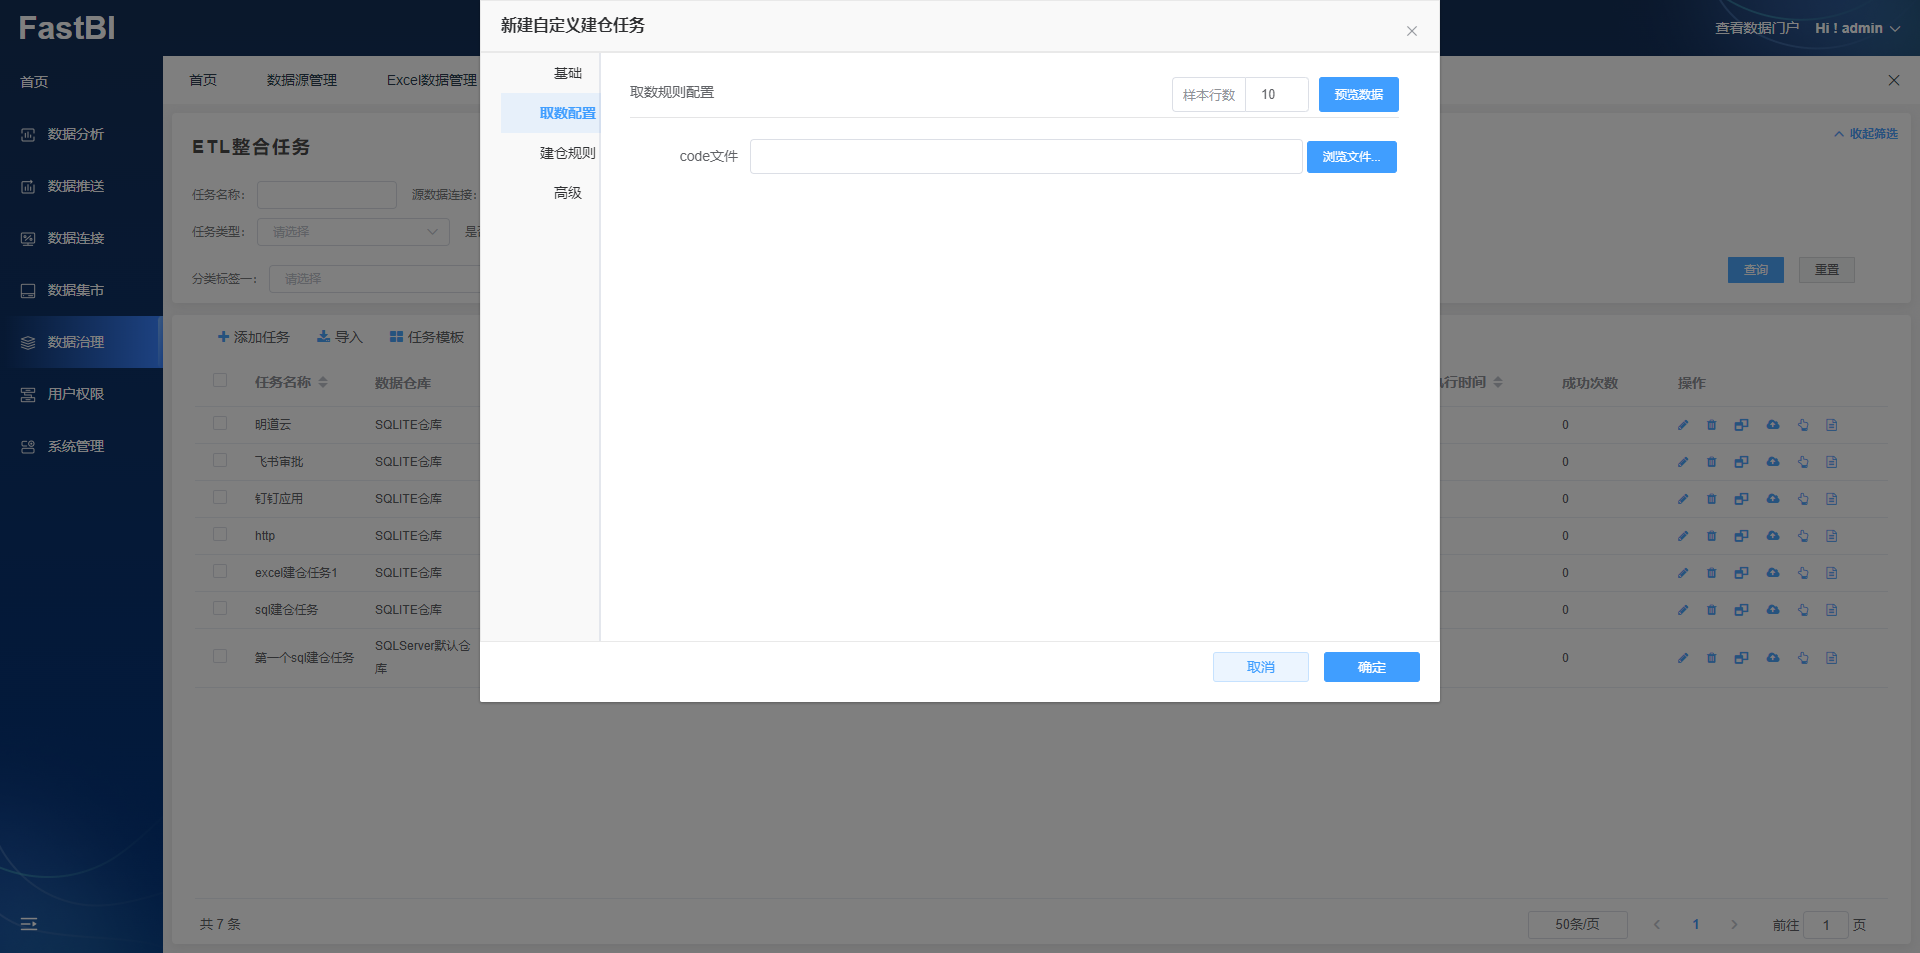
Task: Delete the 飞书审批 task via trash icon
Action: (1711, 462)
